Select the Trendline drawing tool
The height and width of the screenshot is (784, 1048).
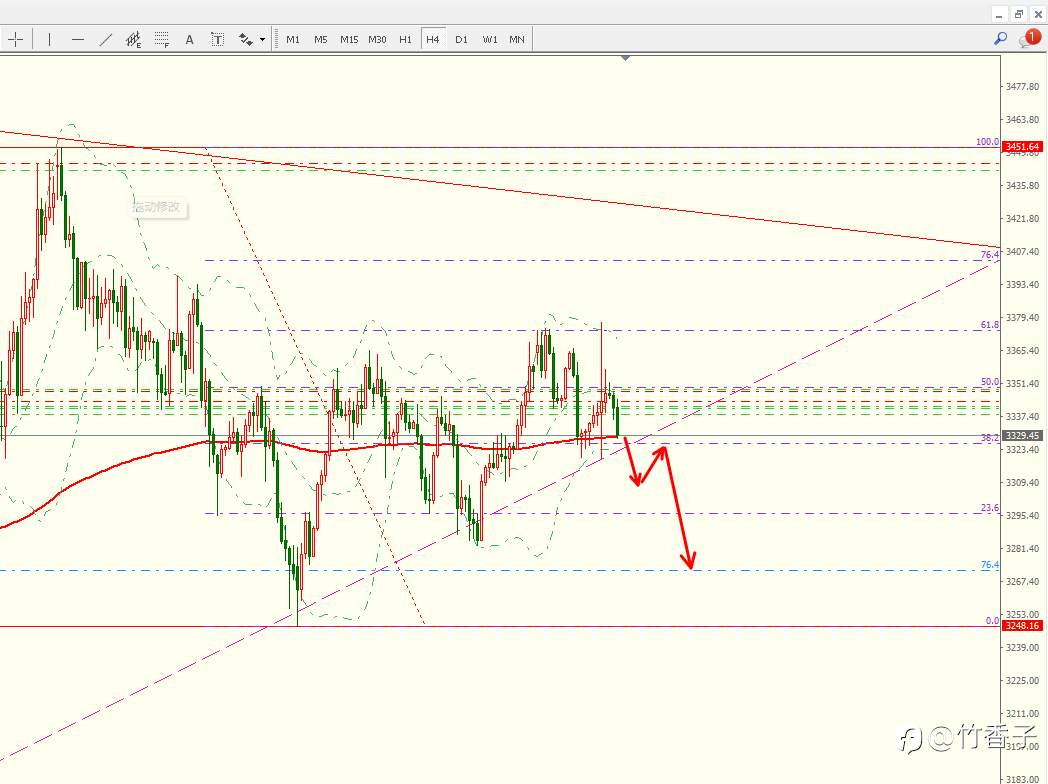(x=106, y=39)
